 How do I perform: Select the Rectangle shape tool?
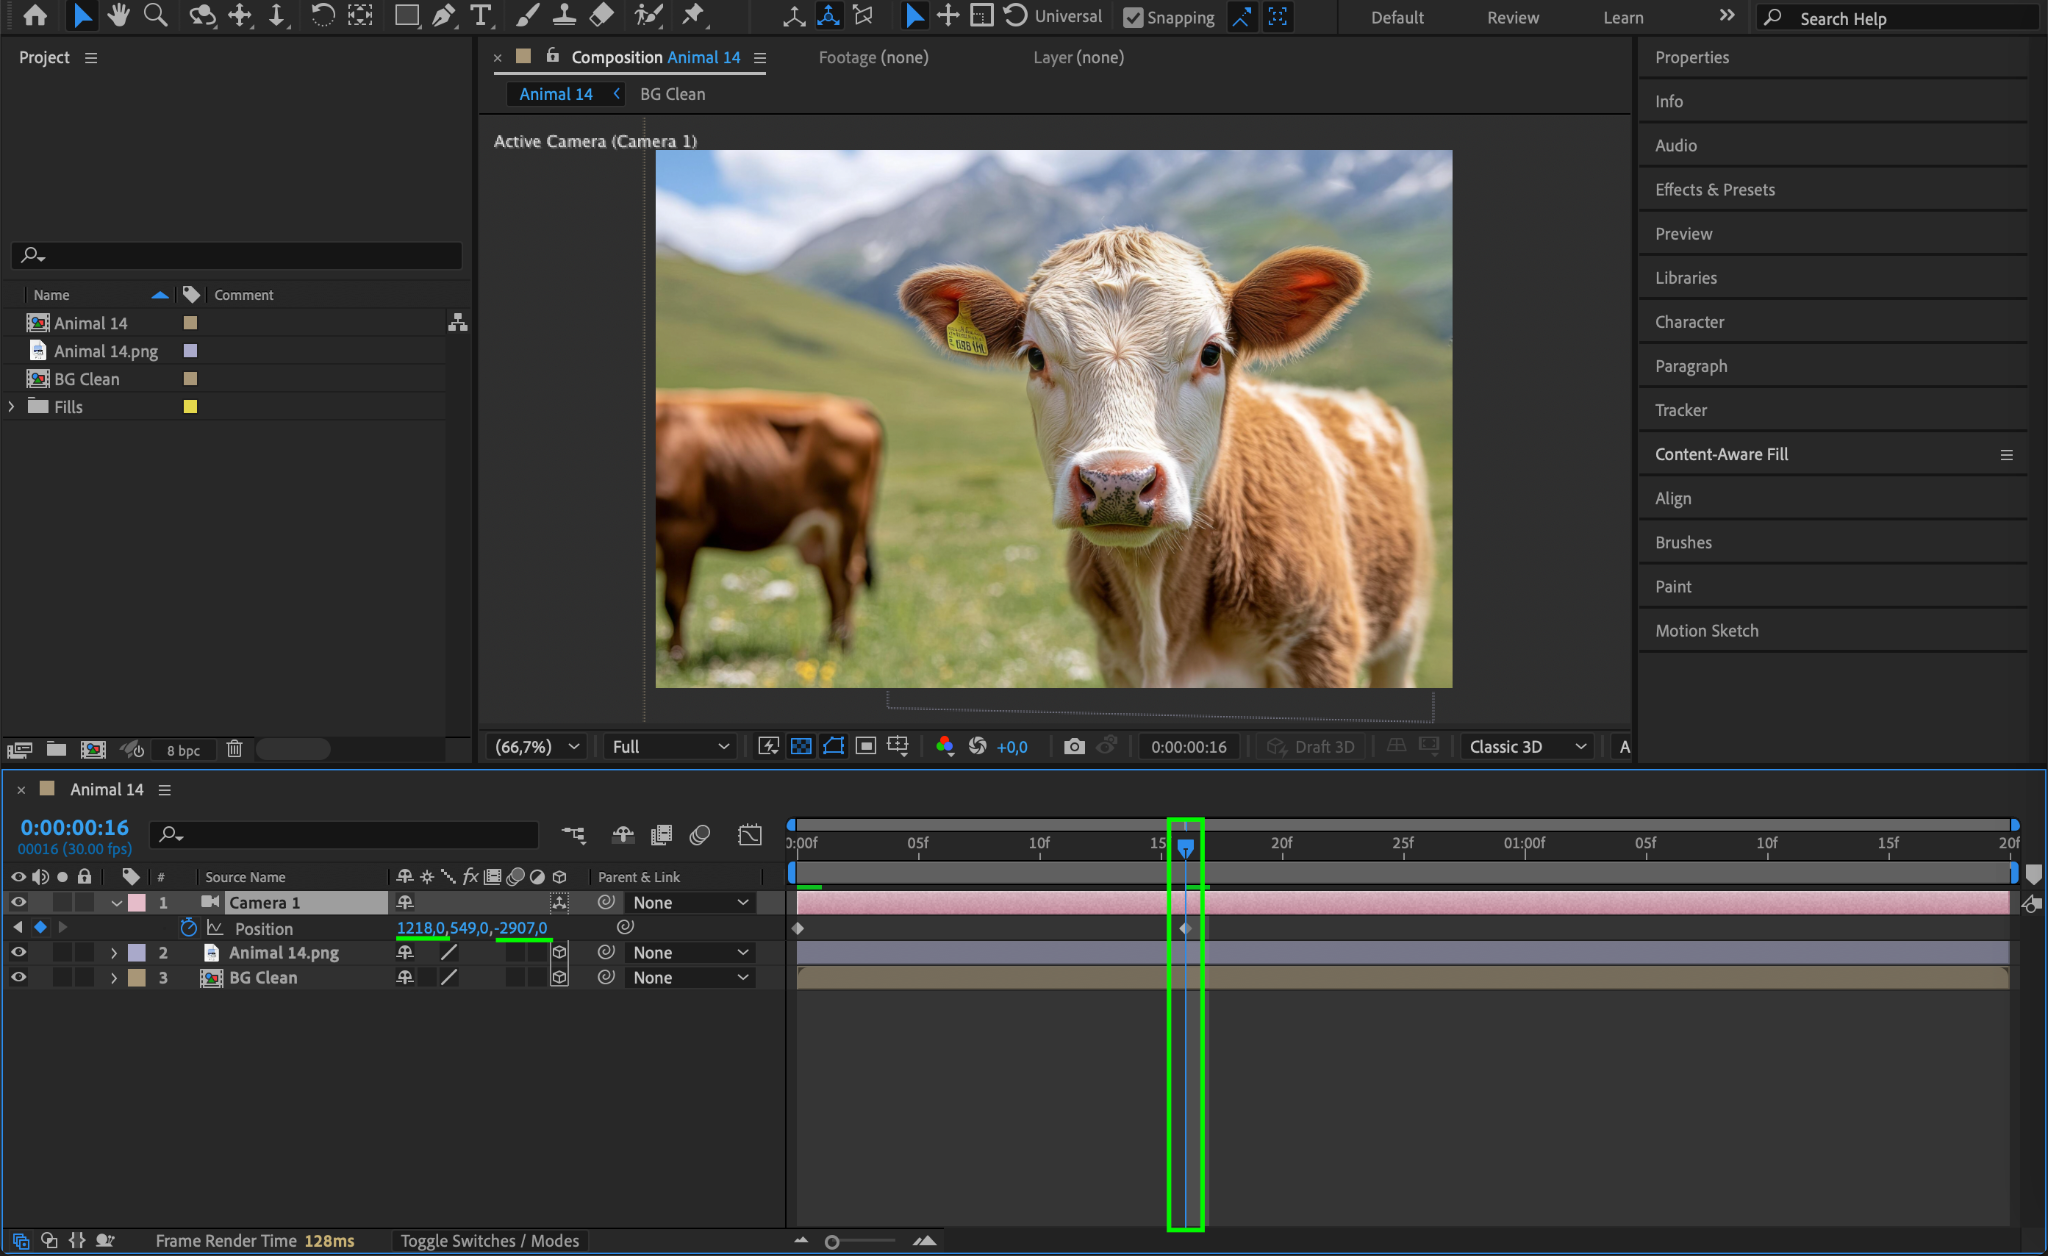[406, 15]
